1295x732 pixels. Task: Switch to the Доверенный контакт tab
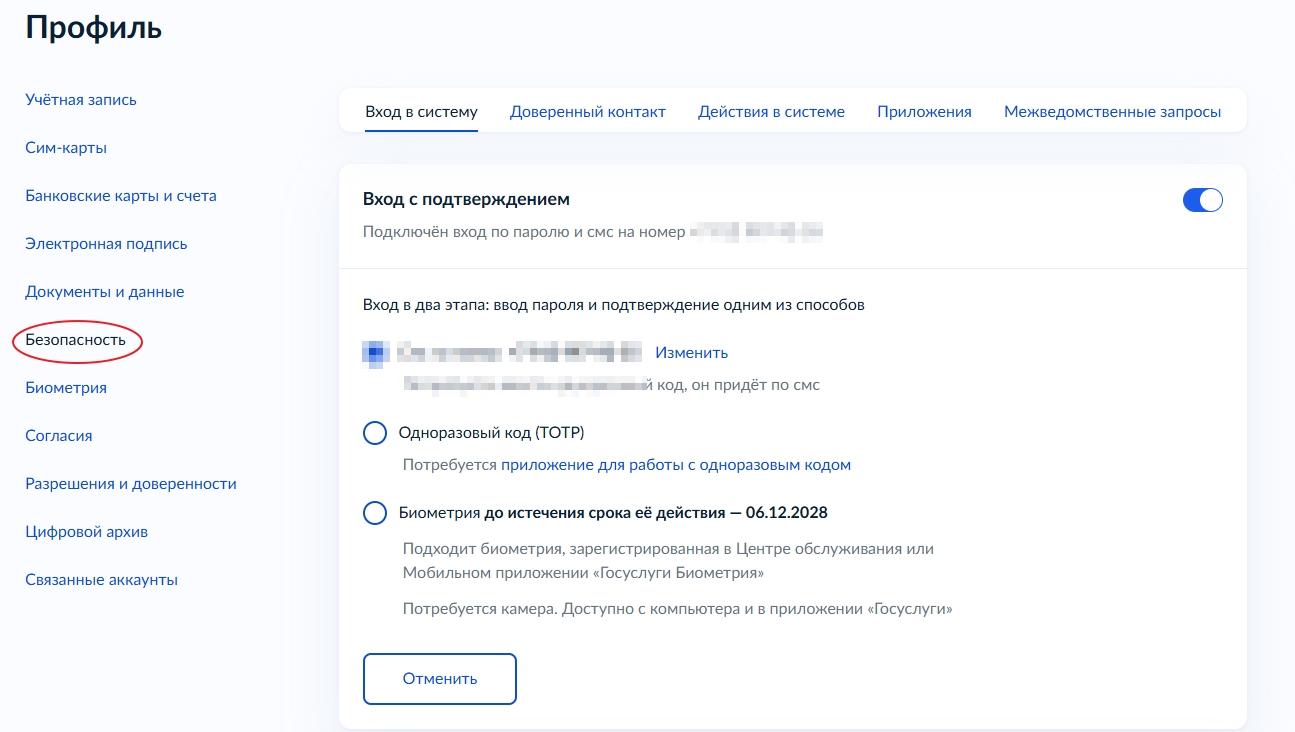pyautogui.click(x=587, y=112)
